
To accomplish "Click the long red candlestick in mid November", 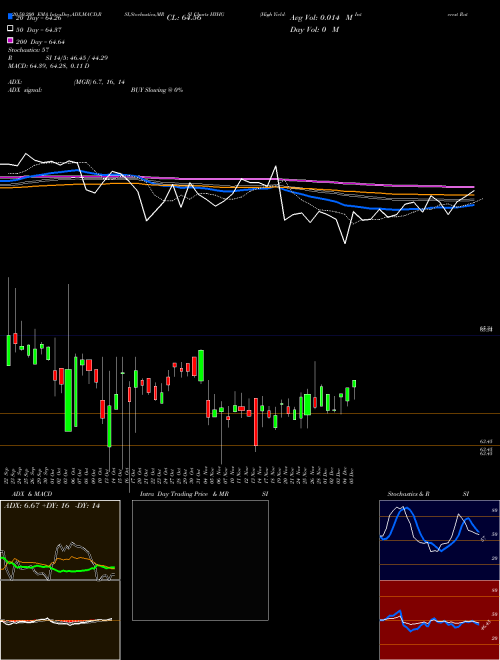I will pyautogui.click(x=255, y=422).
